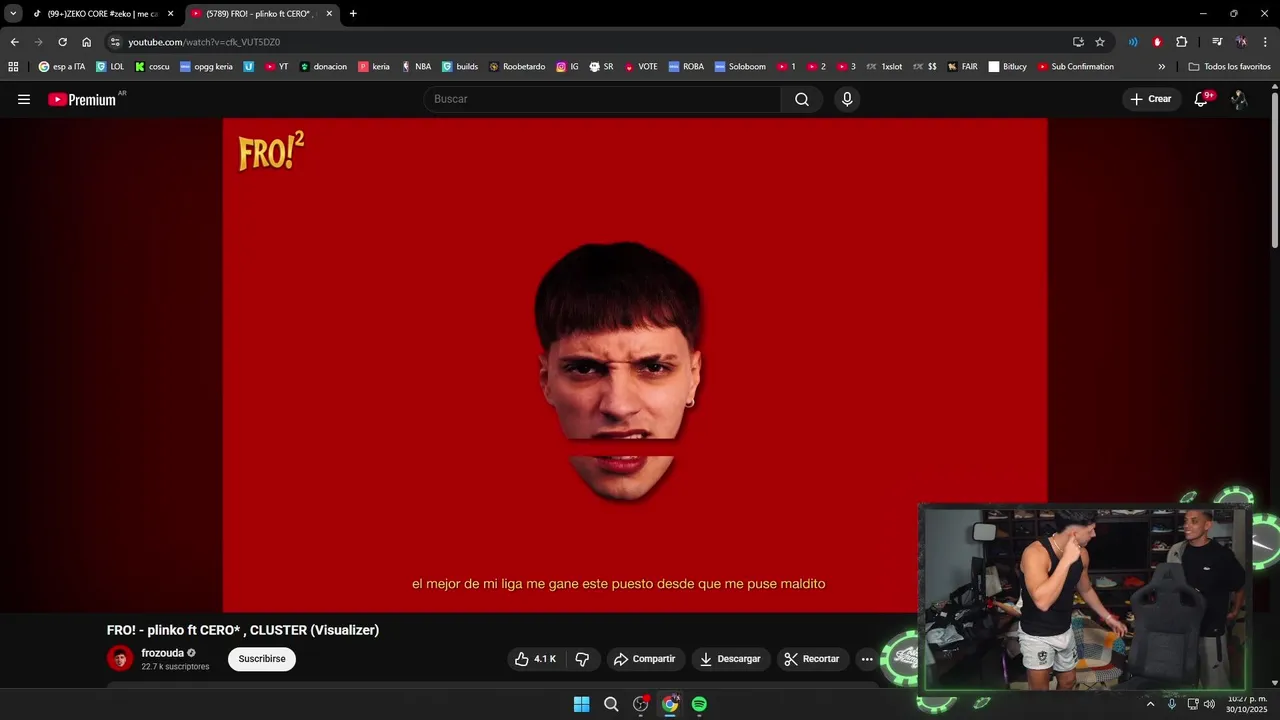Open the NBA bookmark
1280x720 pixels.
pos(416,67)
